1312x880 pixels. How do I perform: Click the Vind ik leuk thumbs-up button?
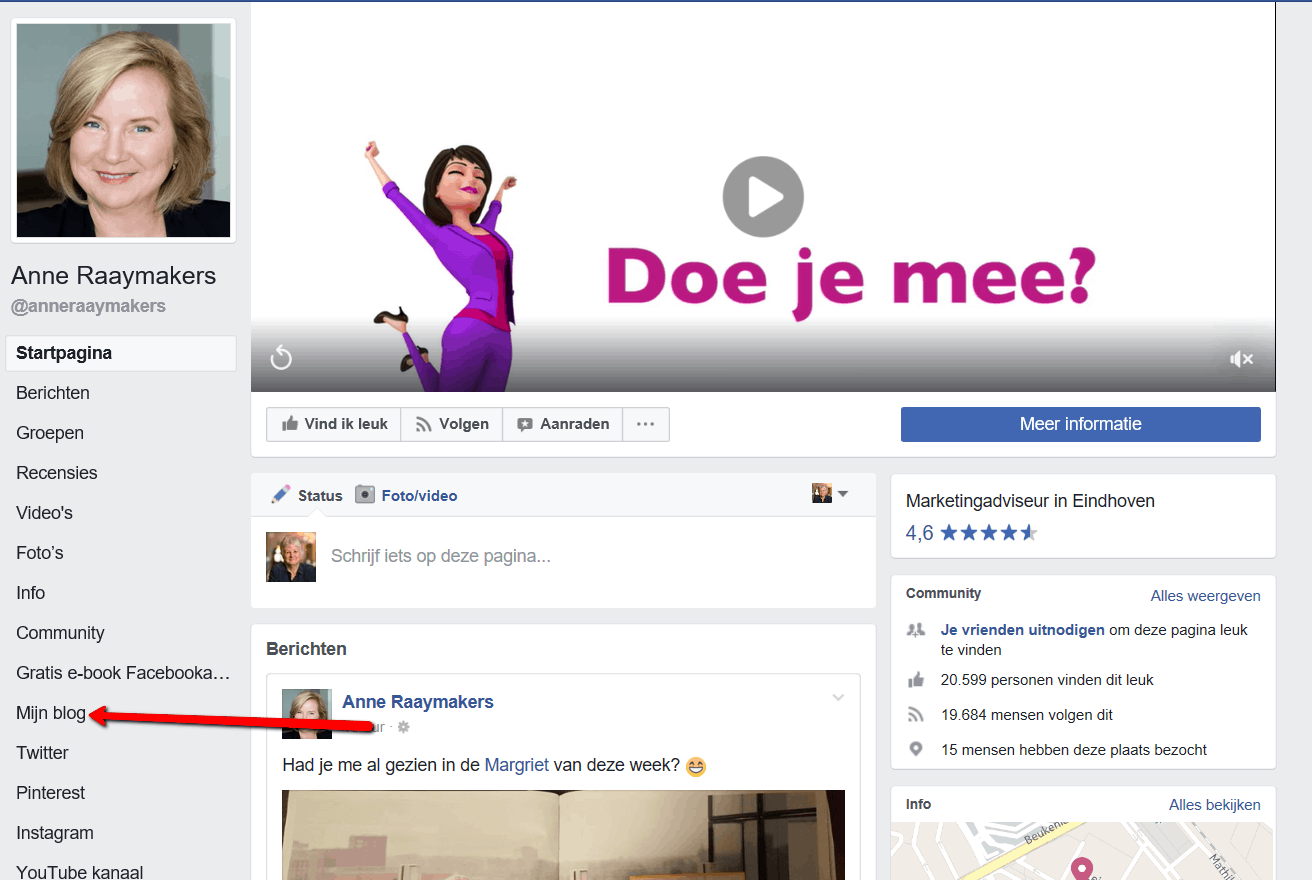pos(334,424)
